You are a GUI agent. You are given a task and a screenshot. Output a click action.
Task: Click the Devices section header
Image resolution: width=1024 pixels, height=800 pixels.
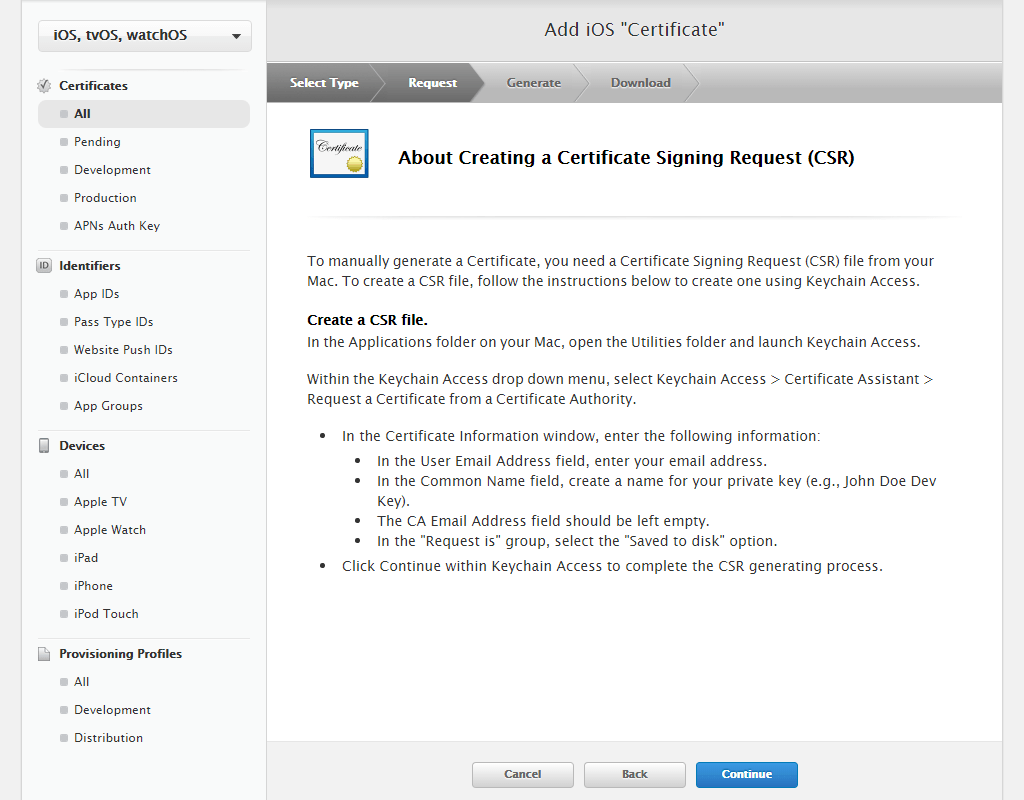tap(82, 445)
